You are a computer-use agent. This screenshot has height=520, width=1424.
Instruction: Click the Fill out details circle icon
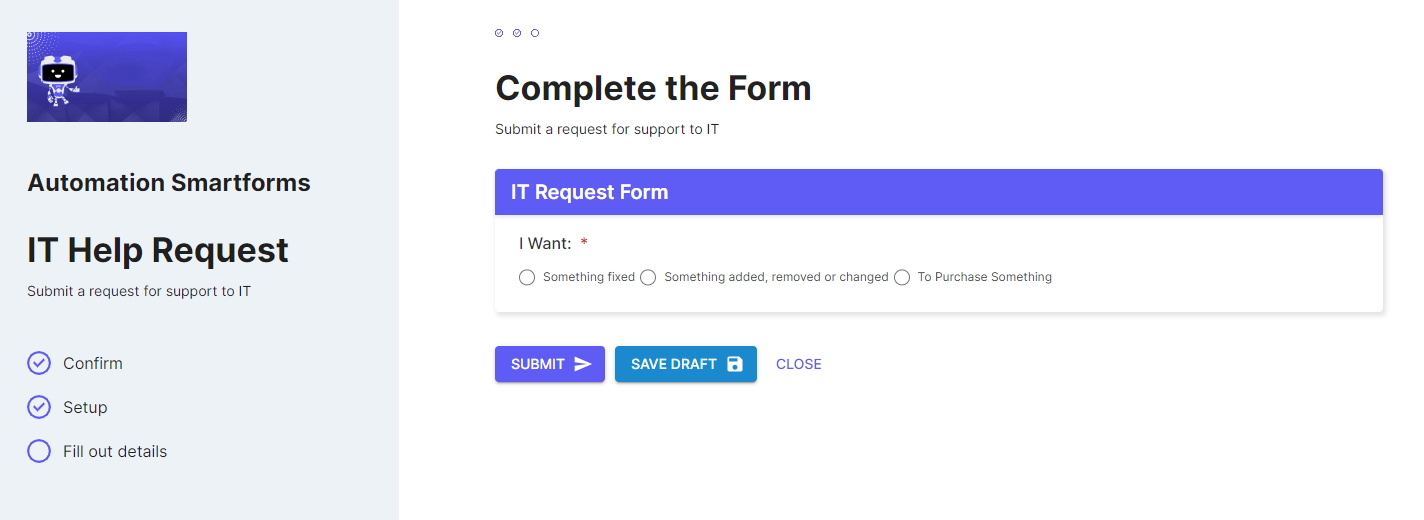click(39, 451)
